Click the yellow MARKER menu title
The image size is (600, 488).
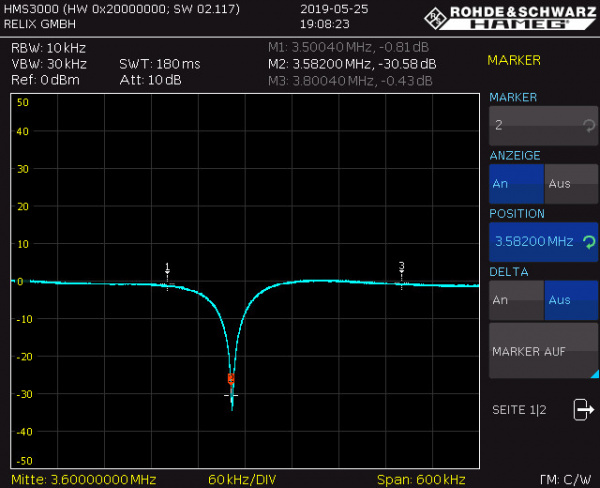coord(514,60)
